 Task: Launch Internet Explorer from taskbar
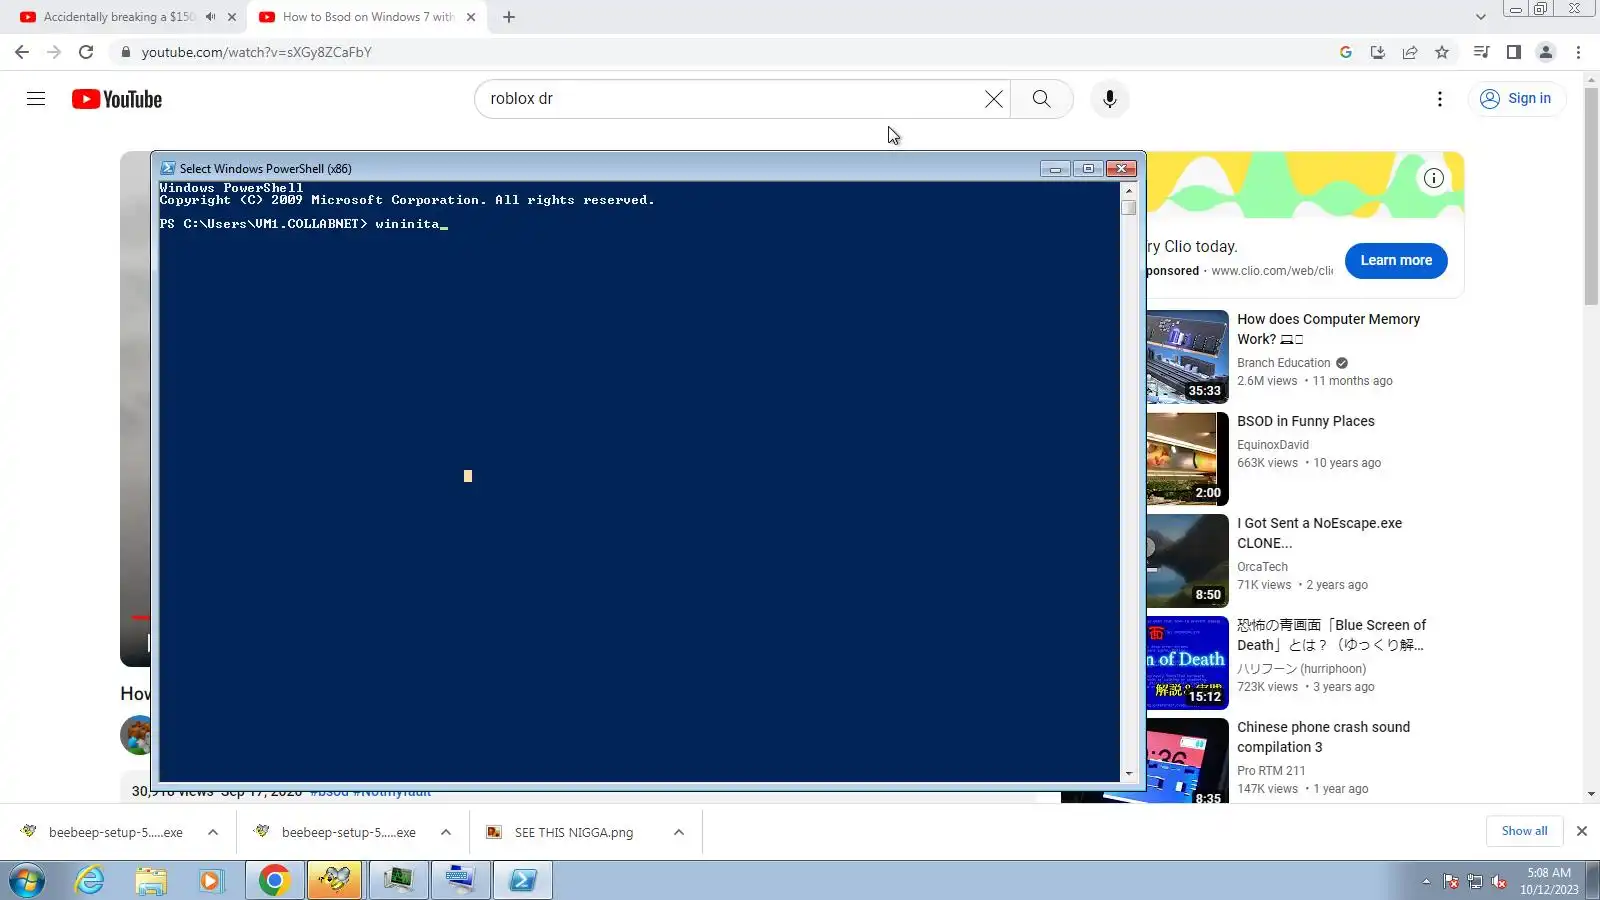[x=90, y=880]
